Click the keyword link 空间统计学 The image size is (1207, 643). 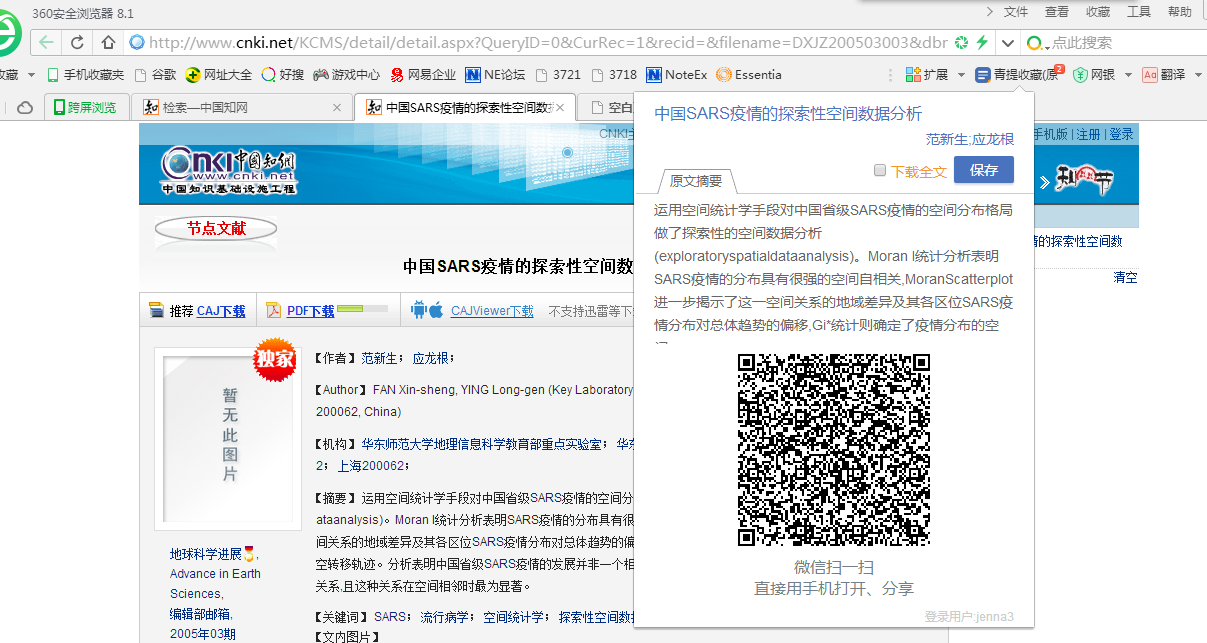click(514, 617)
